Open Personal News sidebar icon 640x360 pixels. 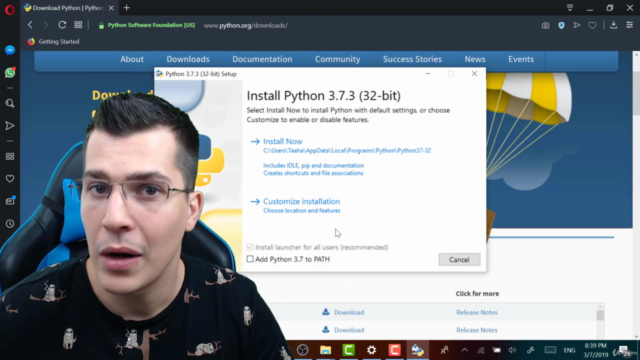[x=10, y=201]
